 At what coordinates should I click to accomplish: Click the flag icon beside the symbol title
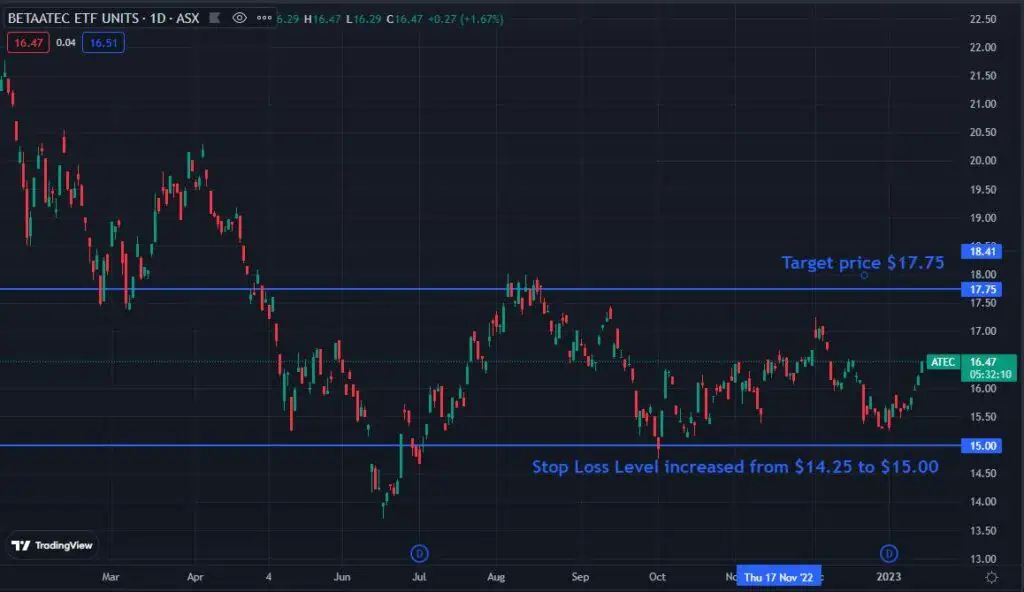217,18
